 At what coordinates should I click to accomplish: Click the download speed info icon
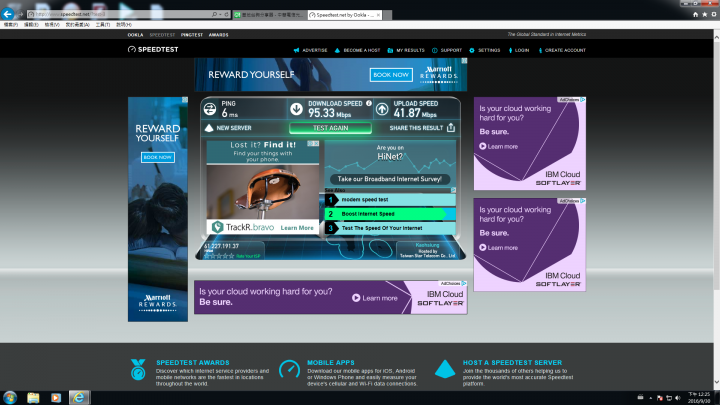369,104
